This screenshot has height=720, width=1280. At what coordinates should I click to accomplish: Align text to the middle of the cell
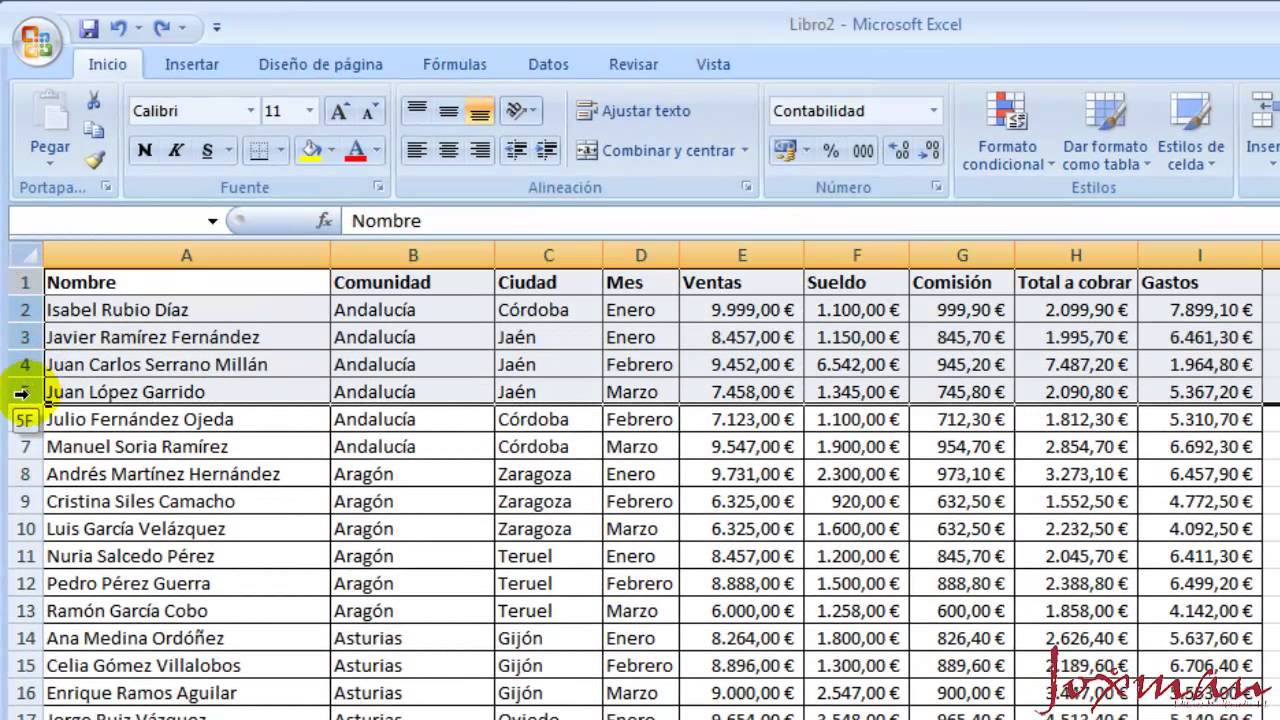click(x=449, y=111)
